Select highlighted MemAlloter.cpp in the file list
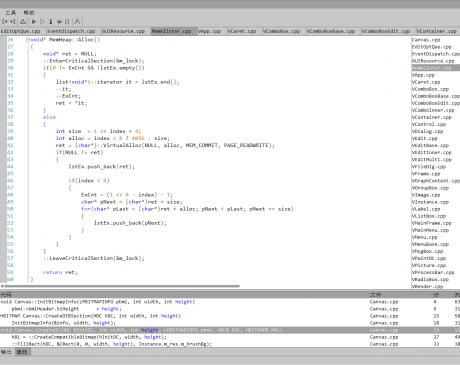 coord(436,68)
